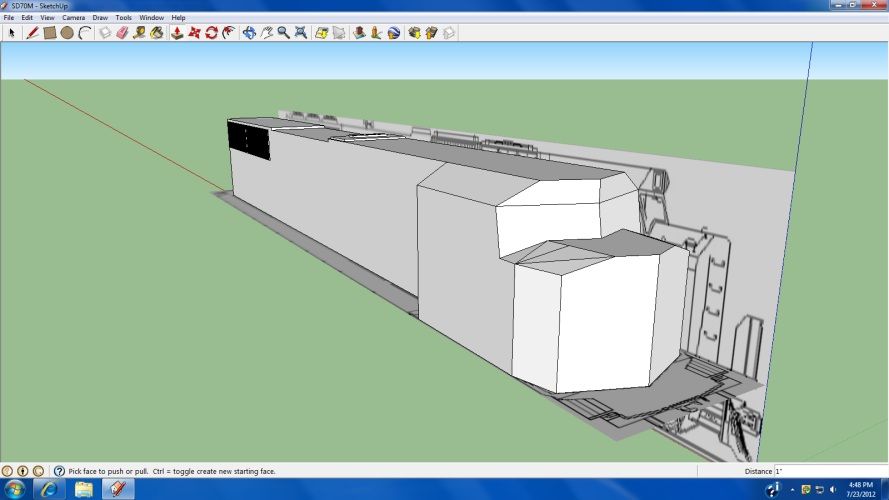
Task: Pick the Line pencil tool
Action: click(x=32, y=33)
